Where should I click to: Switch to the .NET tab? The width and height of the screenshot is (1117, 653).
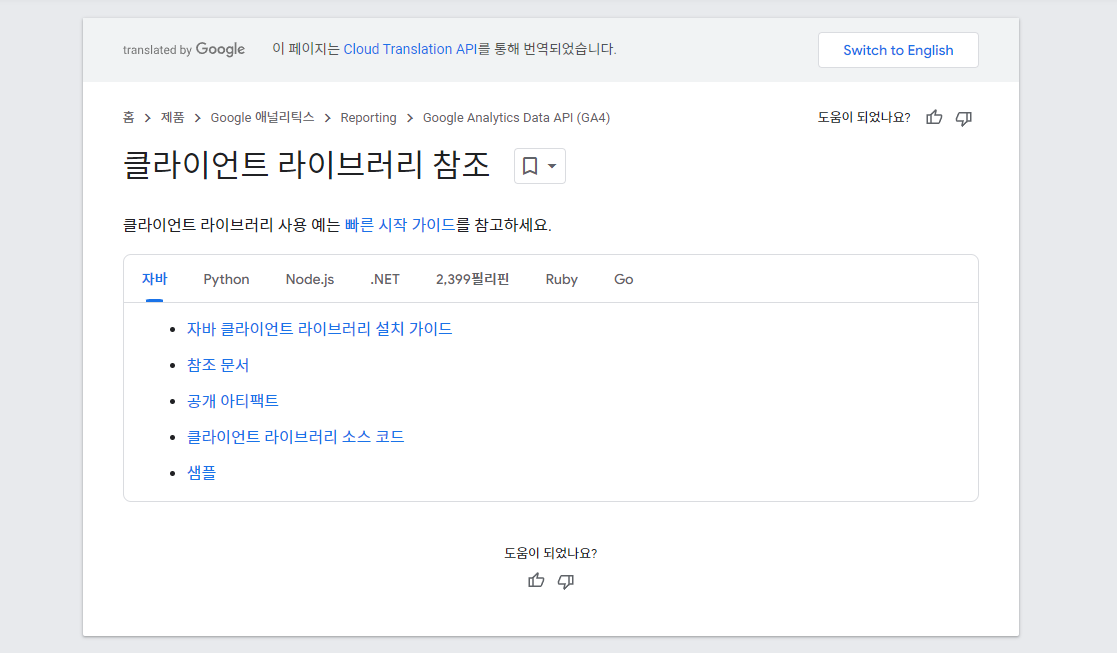click(385, 279)
